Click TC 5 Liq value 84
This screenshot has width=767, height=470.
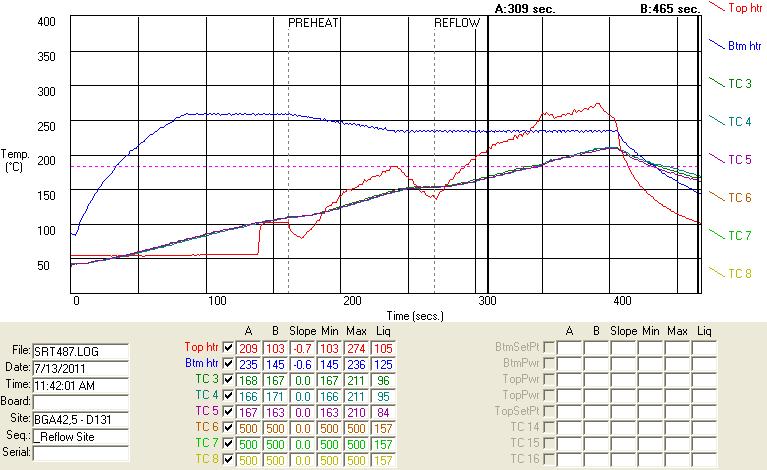[383, 412]
